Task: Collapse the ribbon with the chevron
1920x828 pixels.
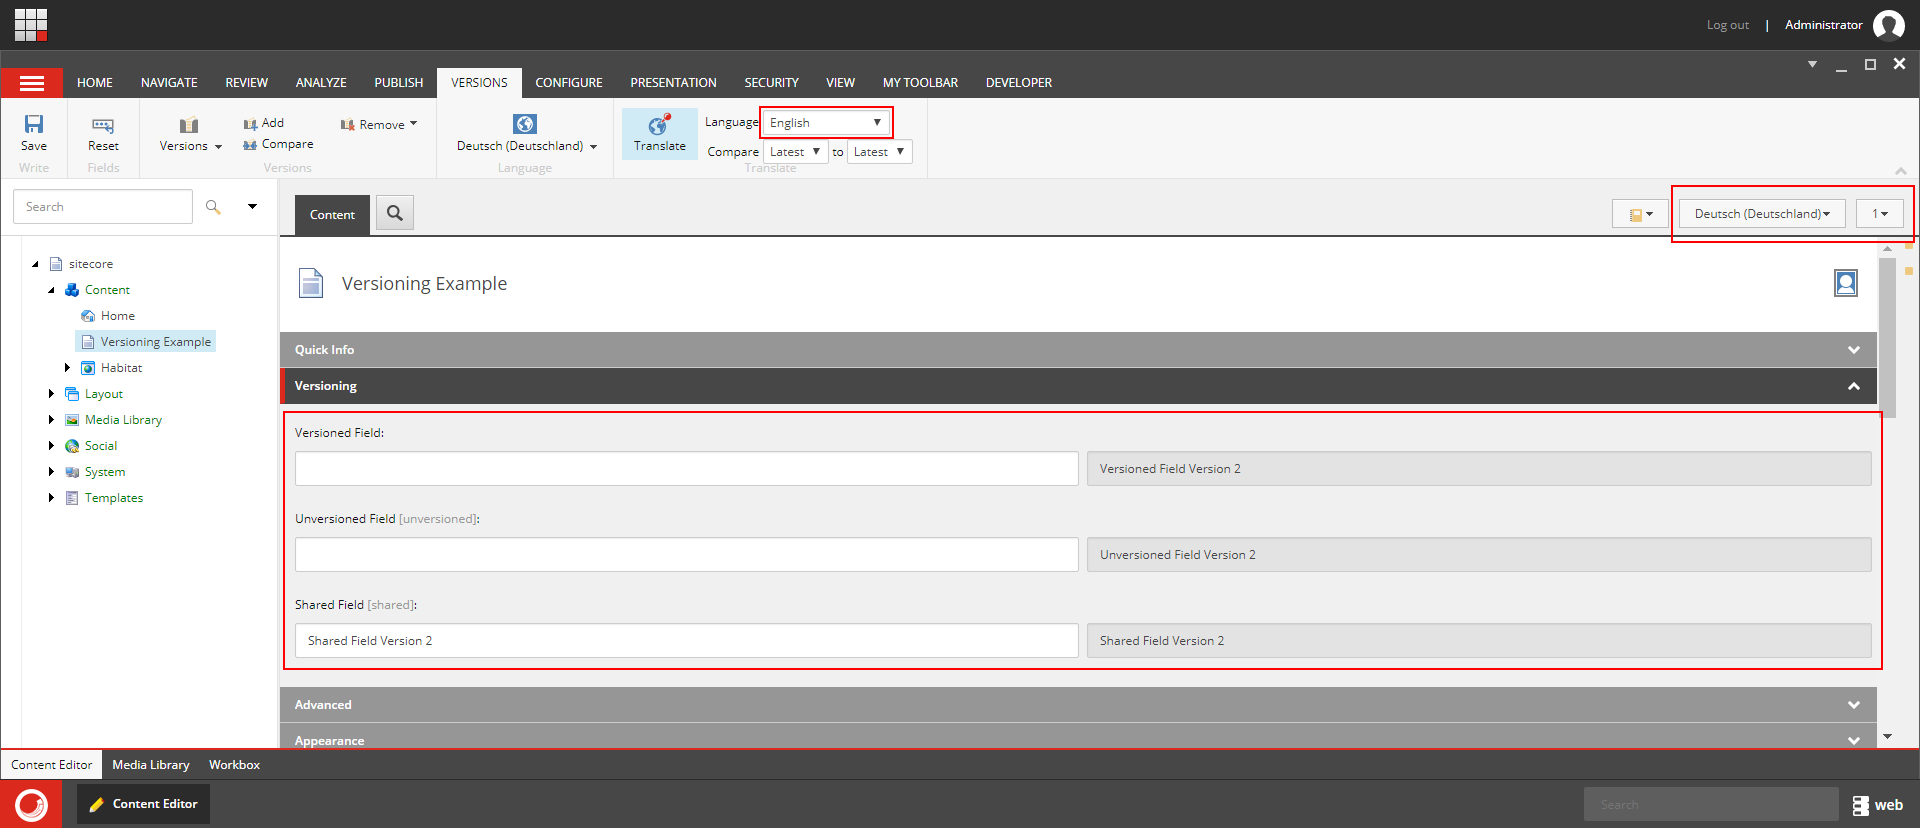Action: (1901, 171)
